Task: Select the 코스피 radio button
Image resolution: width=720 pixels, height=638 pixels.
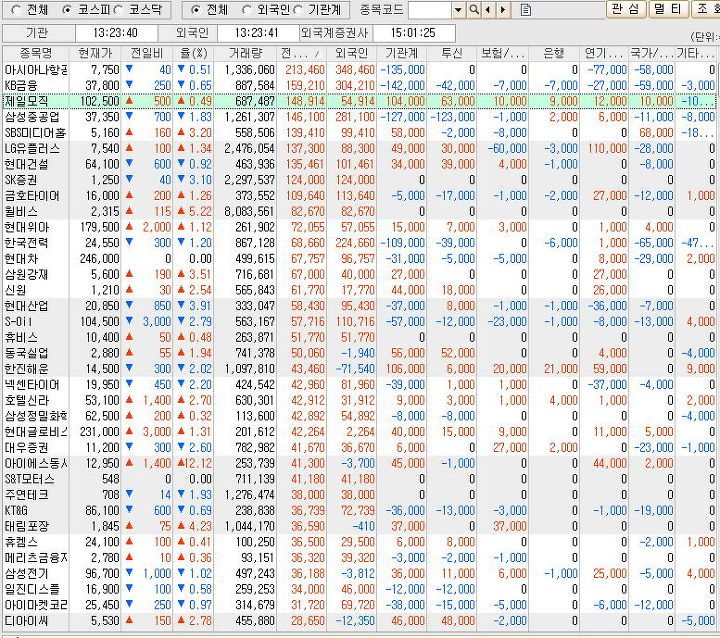Action: (x=68, y=10)
